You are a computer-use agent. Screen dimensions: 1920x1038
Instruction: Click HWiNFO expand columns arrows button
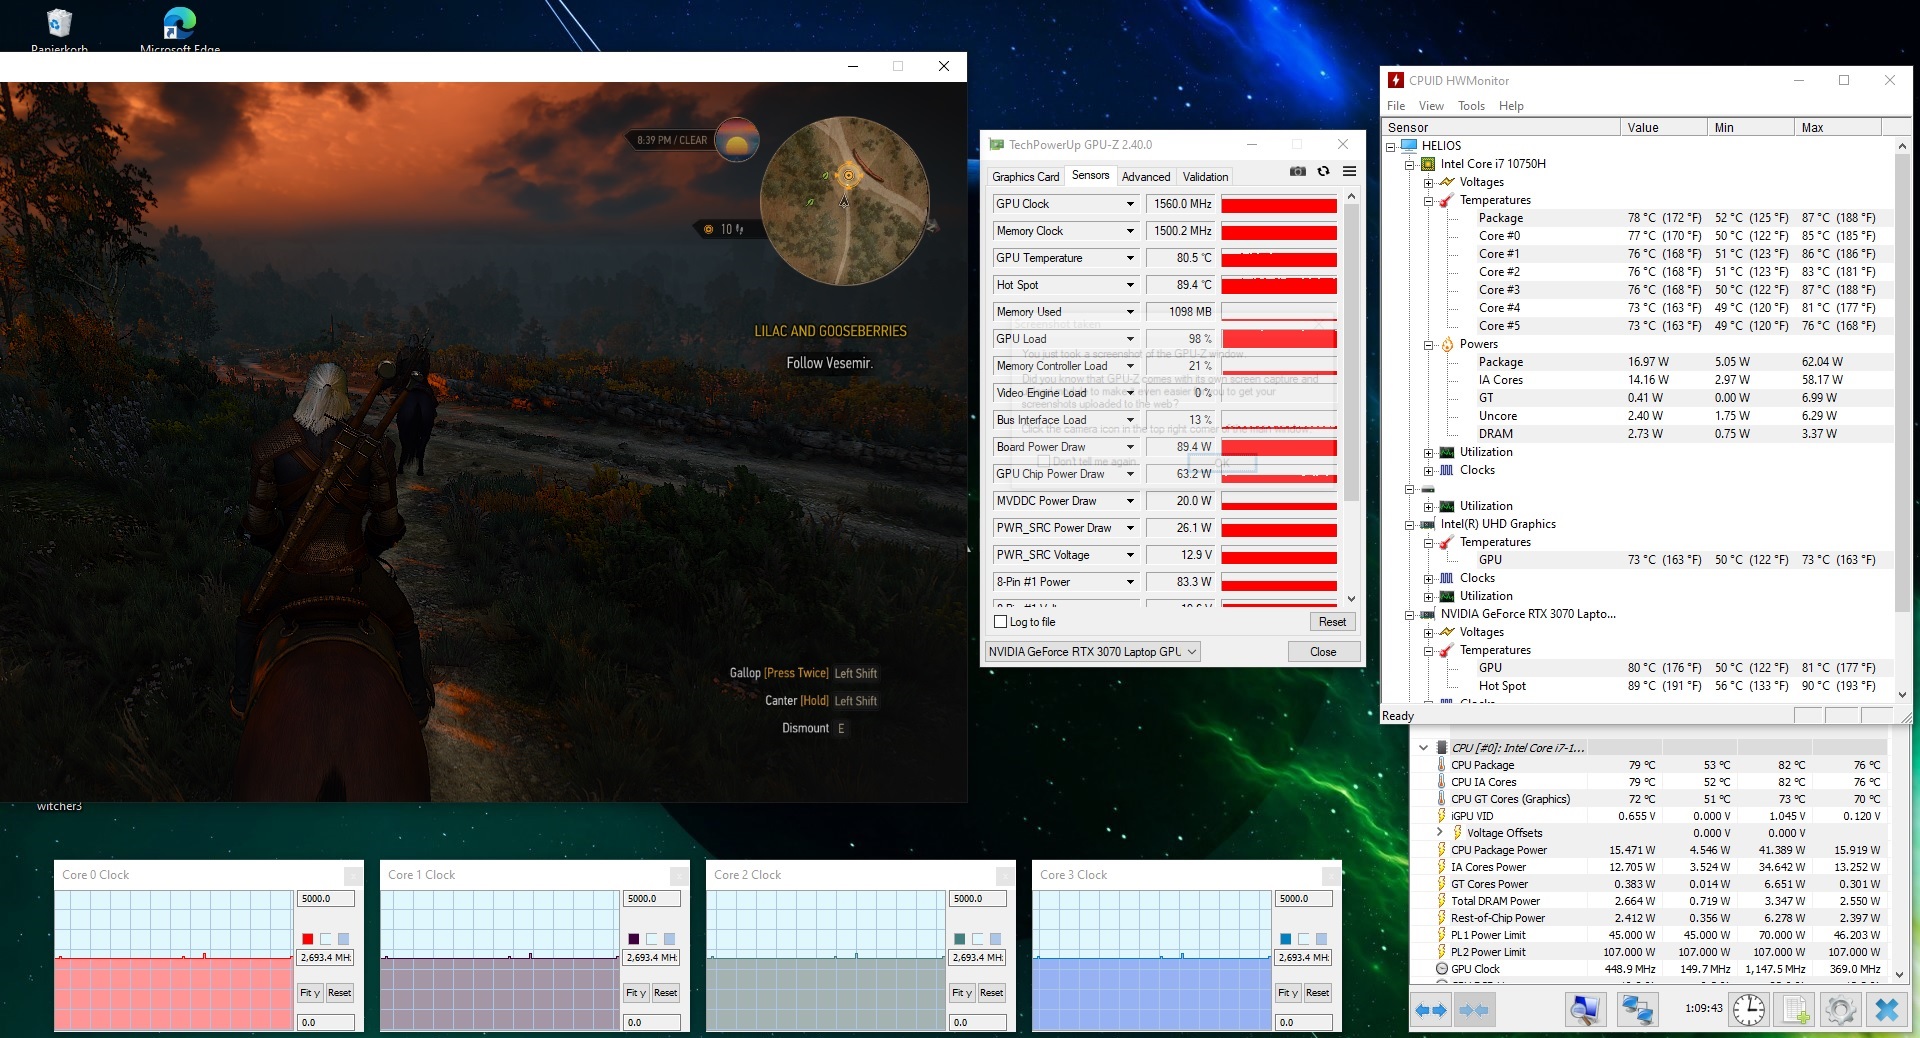(x=1432, y=1010)
